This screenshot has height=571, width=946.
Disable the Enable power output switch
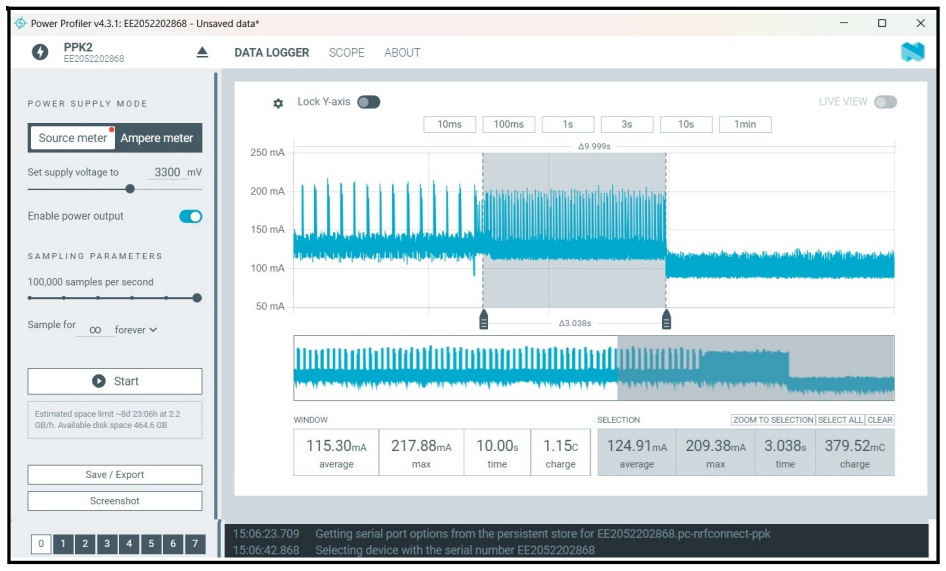point(191,216)
